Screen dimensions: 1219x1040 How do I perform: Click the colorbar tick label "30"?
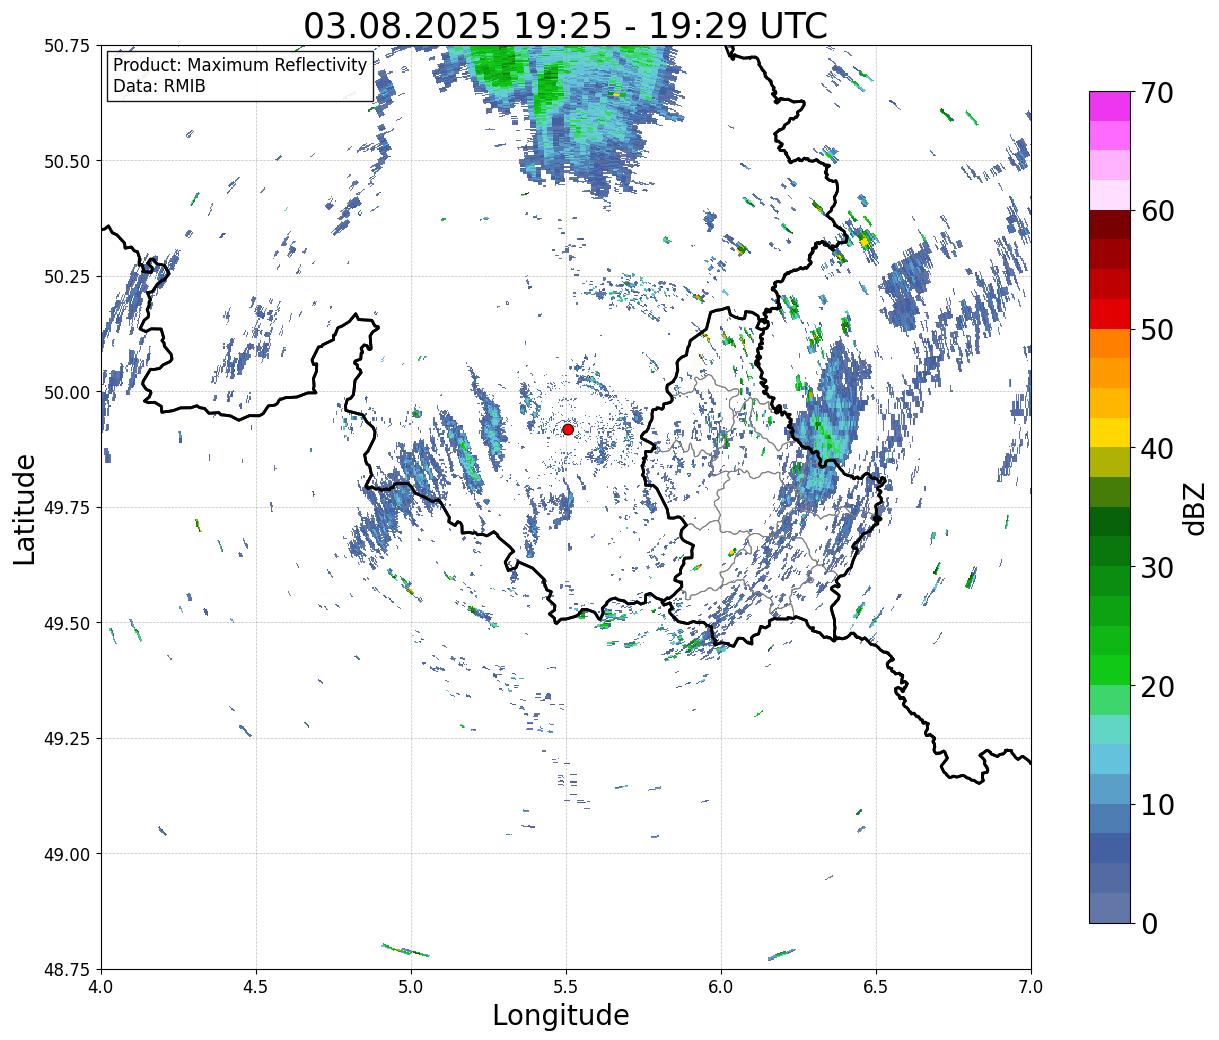(x=1157, y=567)
